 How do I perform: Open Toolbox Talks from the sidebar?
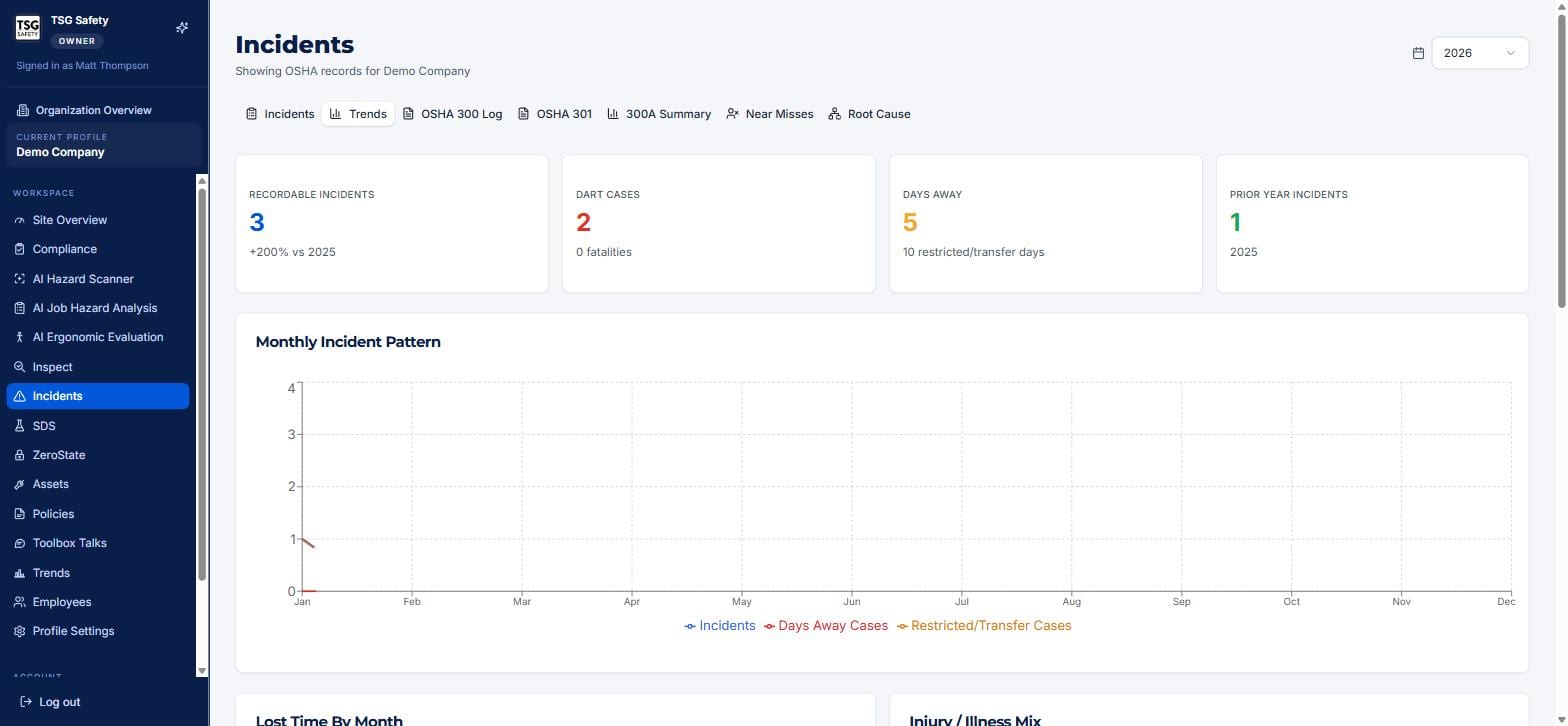(x=98, y=543)
